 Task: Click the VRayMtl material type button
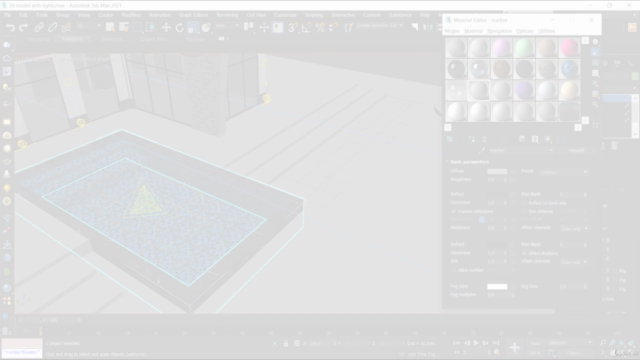click(576, 151)
